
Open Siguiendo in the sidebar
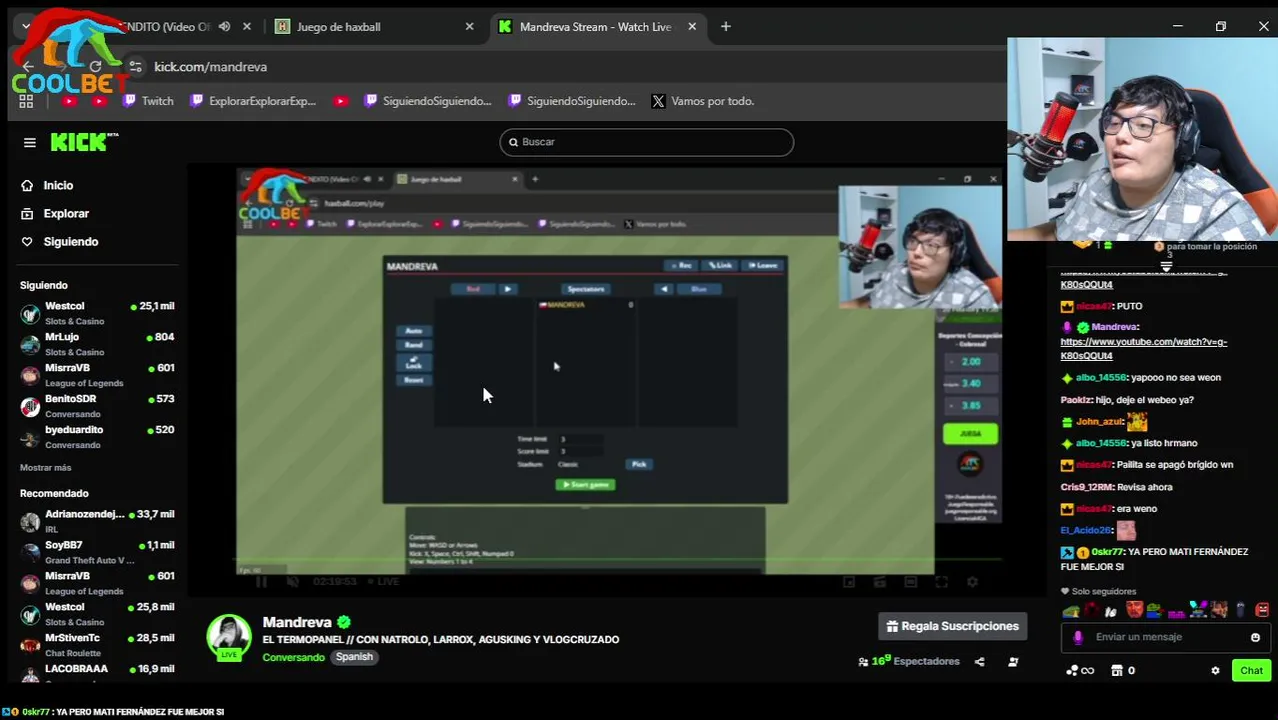tap(70, 241)
